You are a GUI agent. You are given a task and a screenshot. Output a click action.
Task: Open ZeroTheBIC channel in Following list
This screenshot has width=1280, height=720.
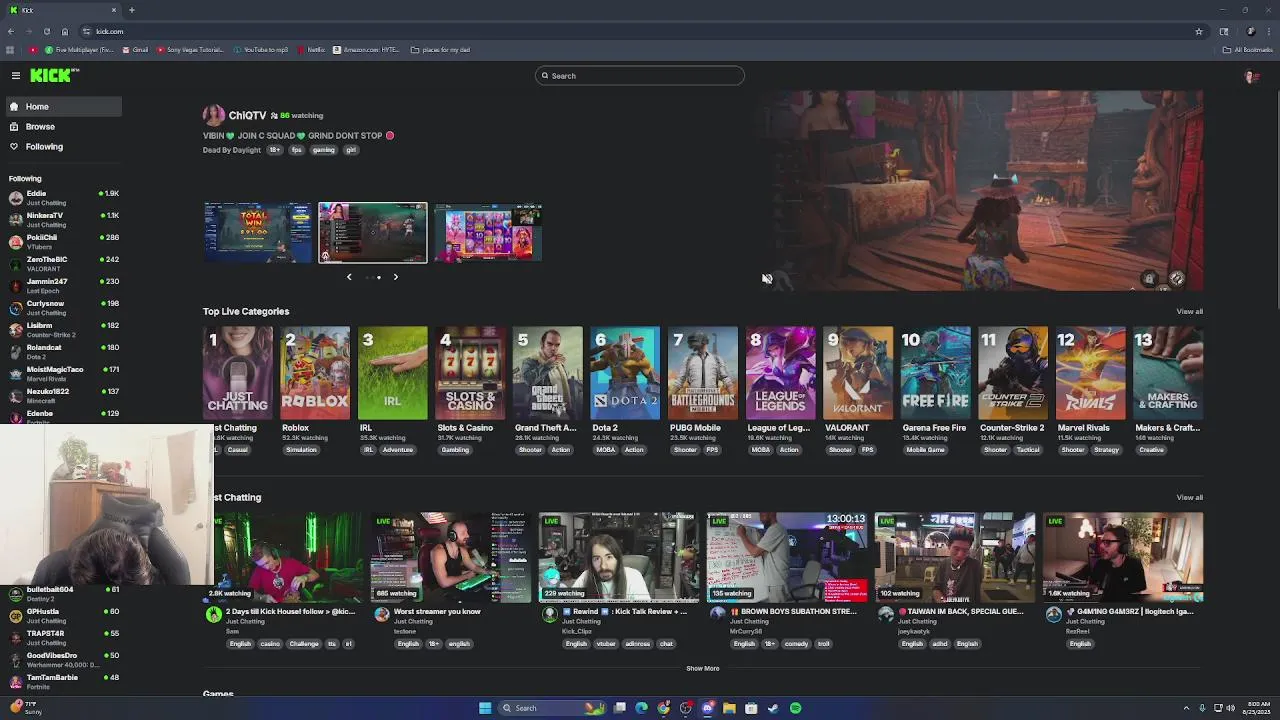(62, 263)
